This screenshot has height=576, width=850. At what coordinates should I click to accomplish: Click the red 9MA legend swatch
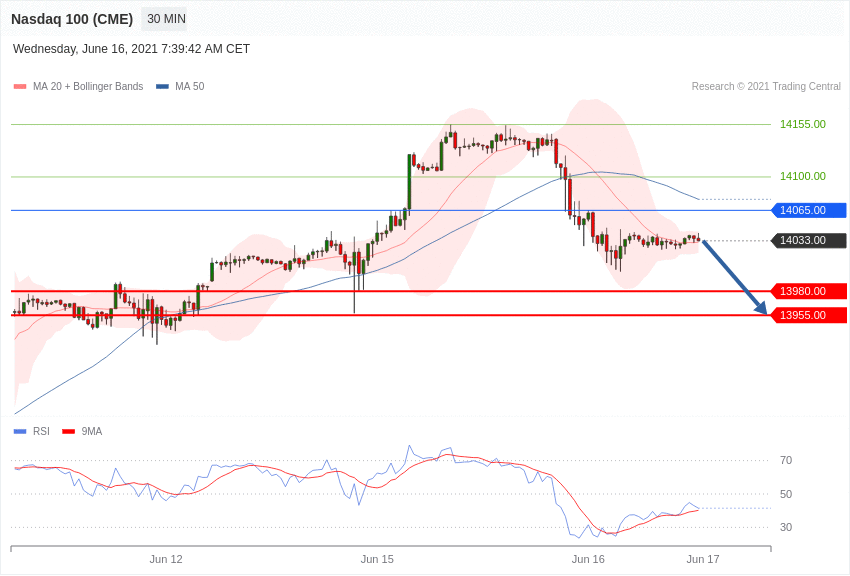69,432
